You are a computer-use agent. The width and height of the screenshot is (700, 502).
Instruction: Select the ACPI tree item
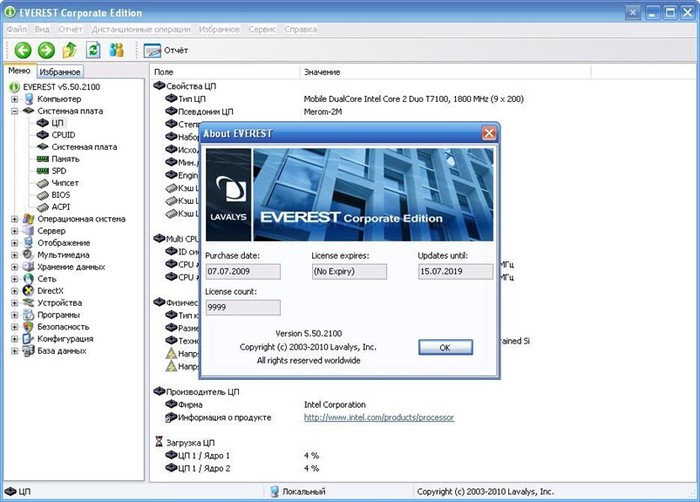pyautogui.click(x=61, y=207)
